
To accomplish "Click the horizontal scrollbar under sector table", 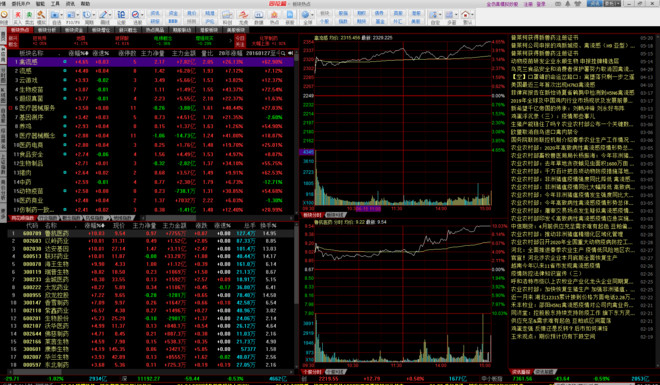I will point(217,218).
